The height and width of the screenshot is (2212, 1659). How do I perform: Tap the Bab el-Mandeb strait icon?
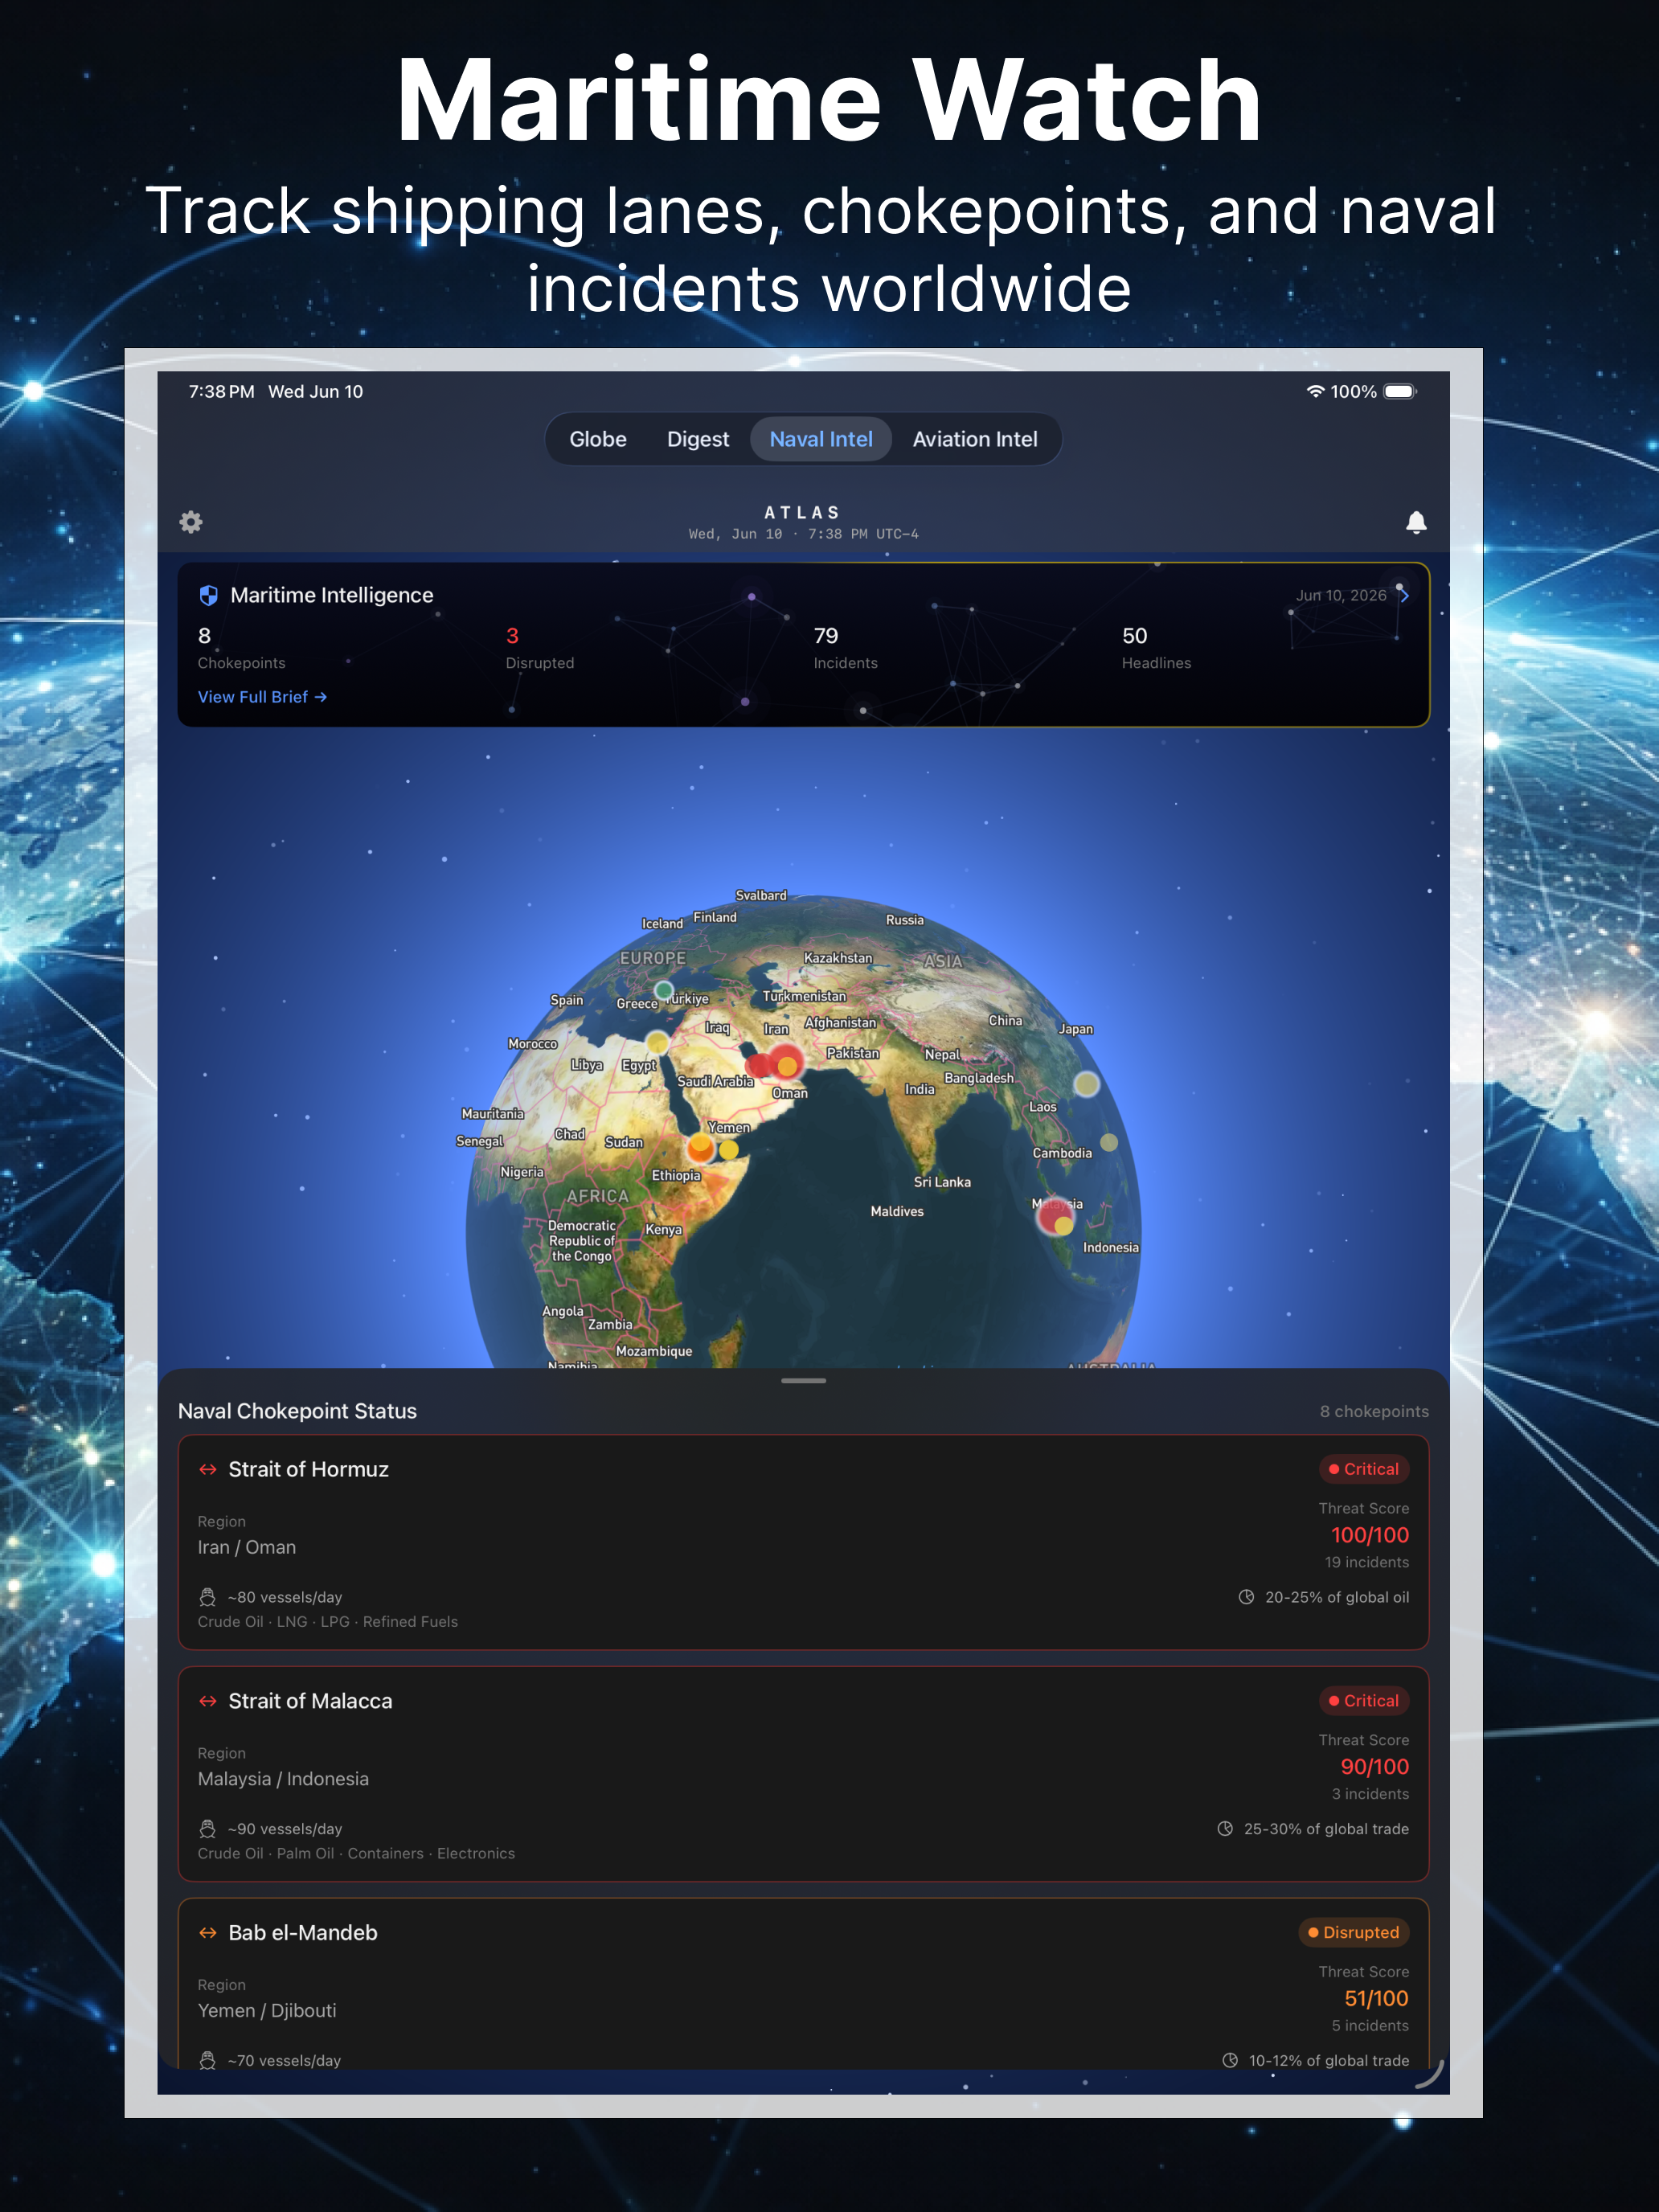coord(208,1933)
